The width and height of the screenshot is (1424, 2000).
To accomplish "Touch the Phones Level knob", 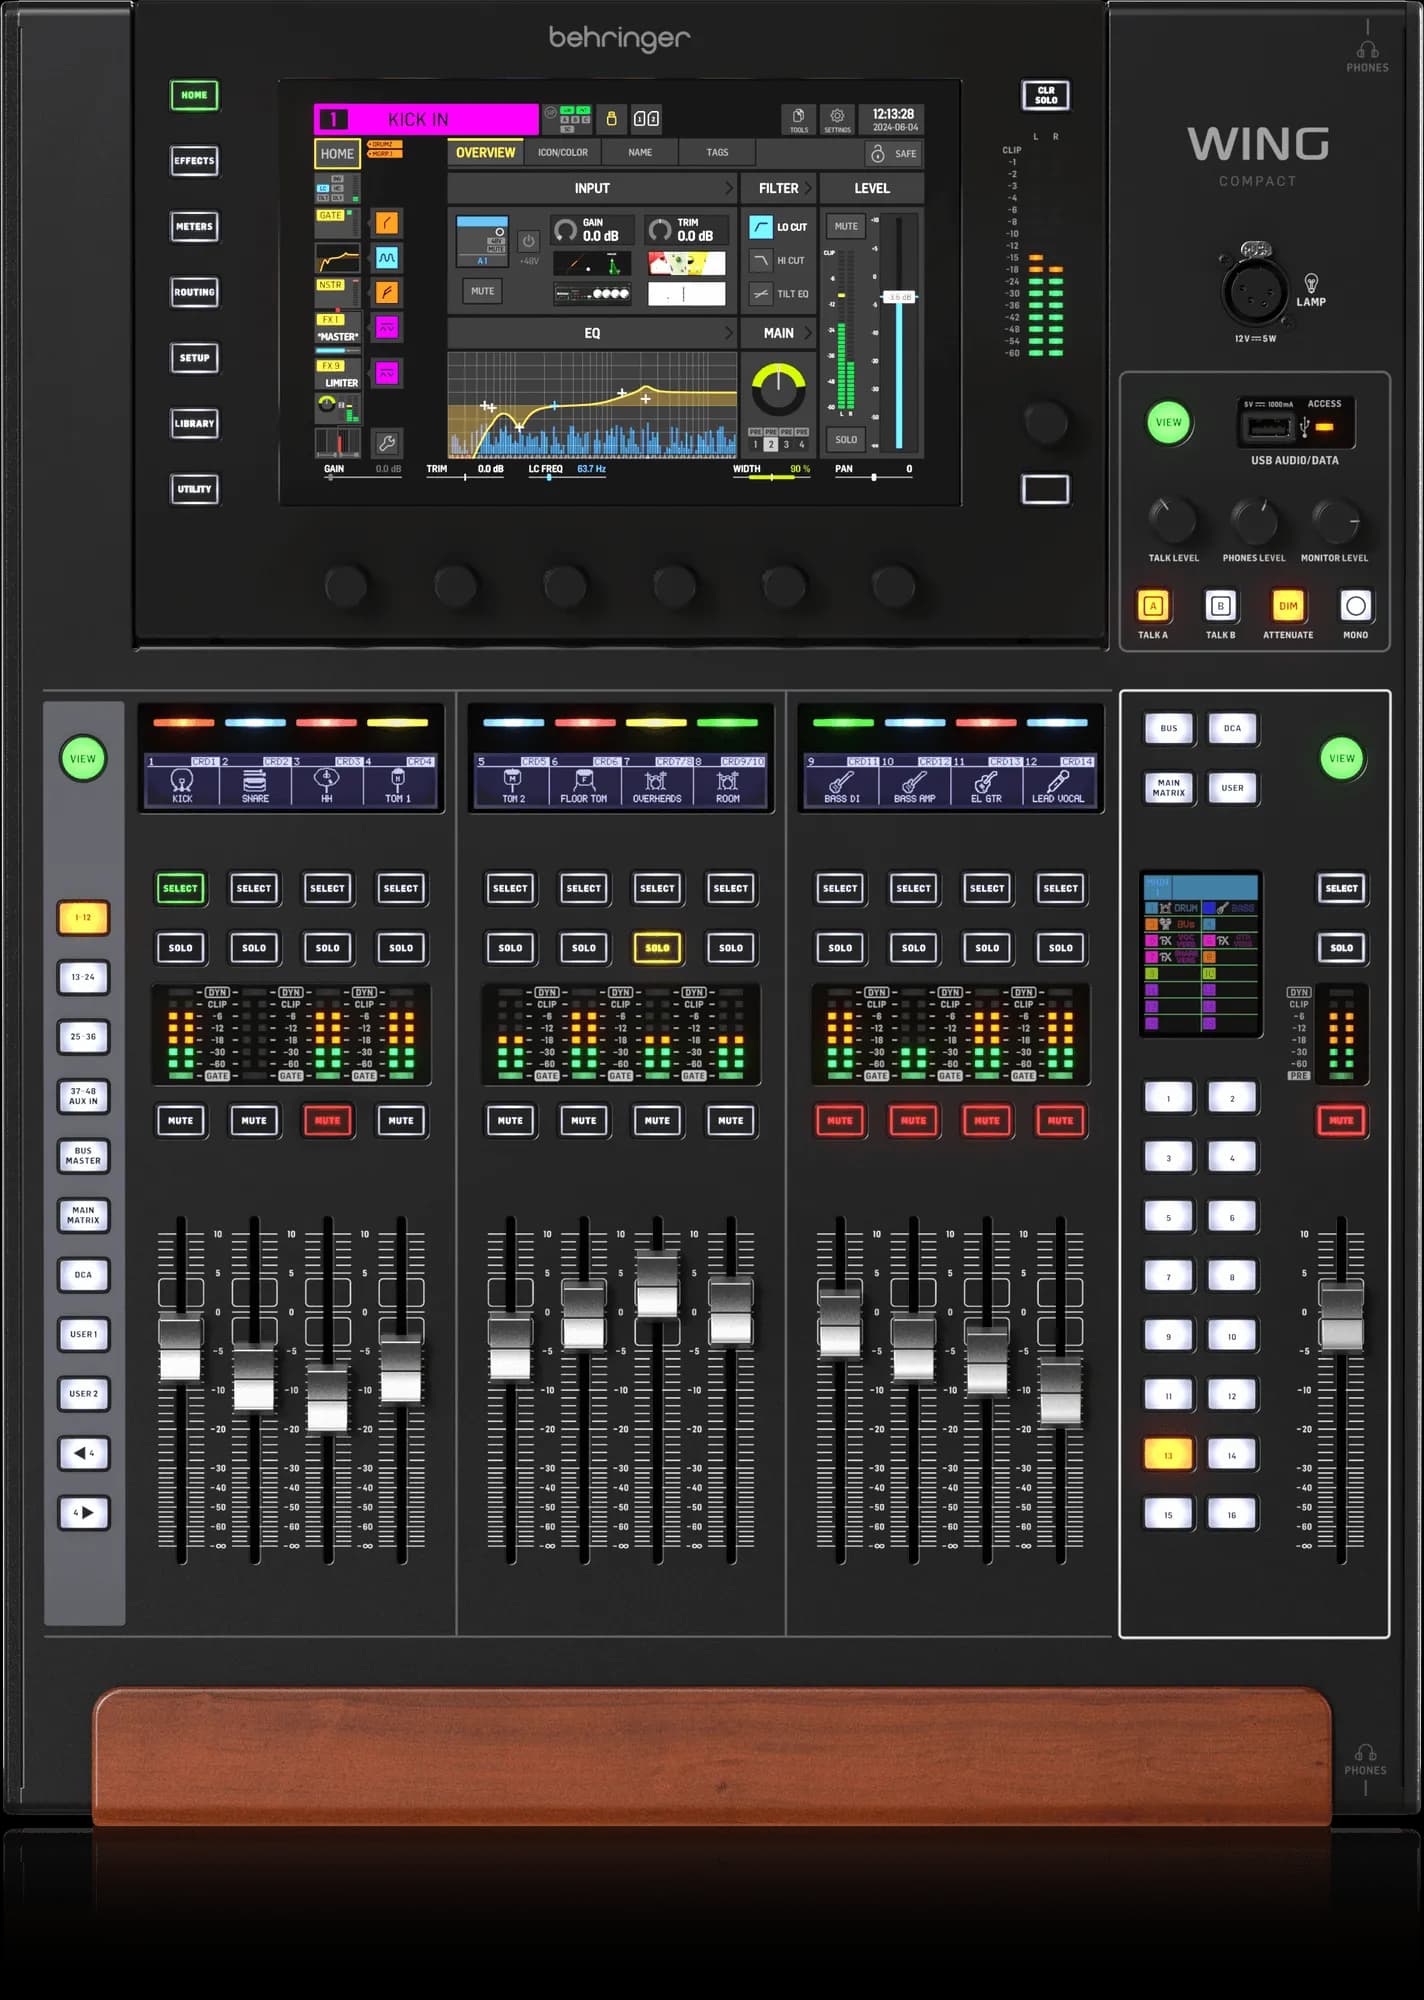I will click(x=1253, y=520).
